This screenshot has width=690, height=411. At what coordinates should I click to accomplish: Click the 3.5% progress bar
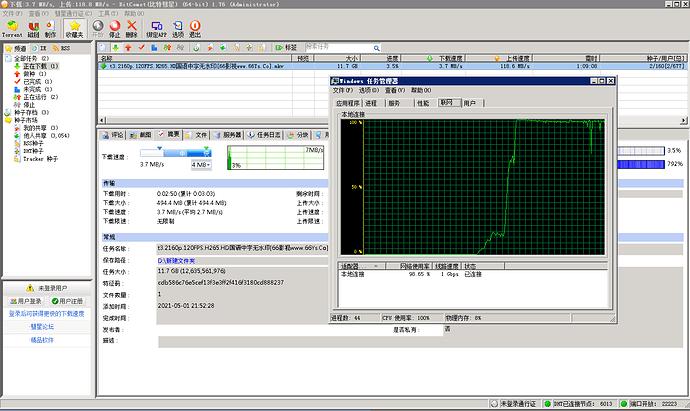(641, 151)
